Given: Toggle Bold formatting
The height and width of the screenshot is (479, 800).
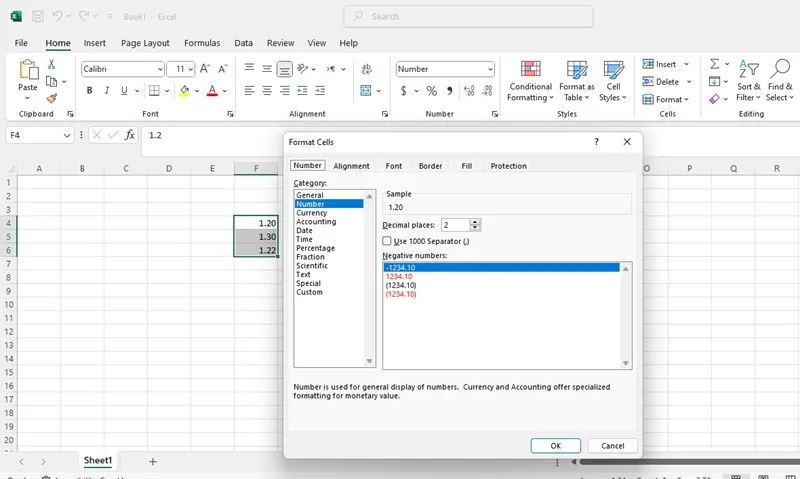Looking at the screenshot, I should (x=89, y=91).
